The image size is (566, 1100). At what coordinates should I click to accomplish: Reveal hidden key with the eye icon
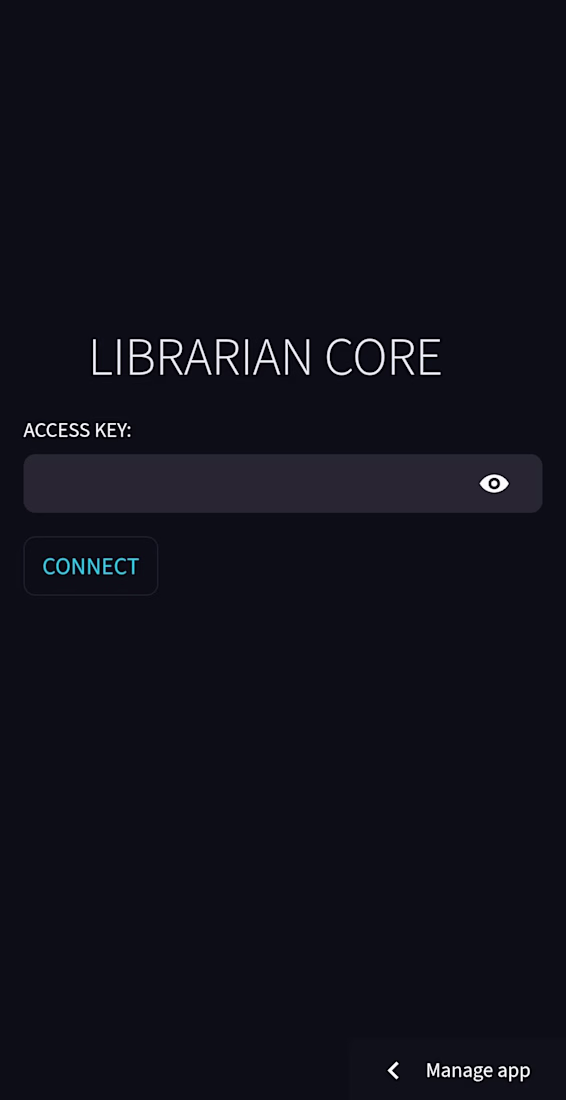[x=494, y=483]
